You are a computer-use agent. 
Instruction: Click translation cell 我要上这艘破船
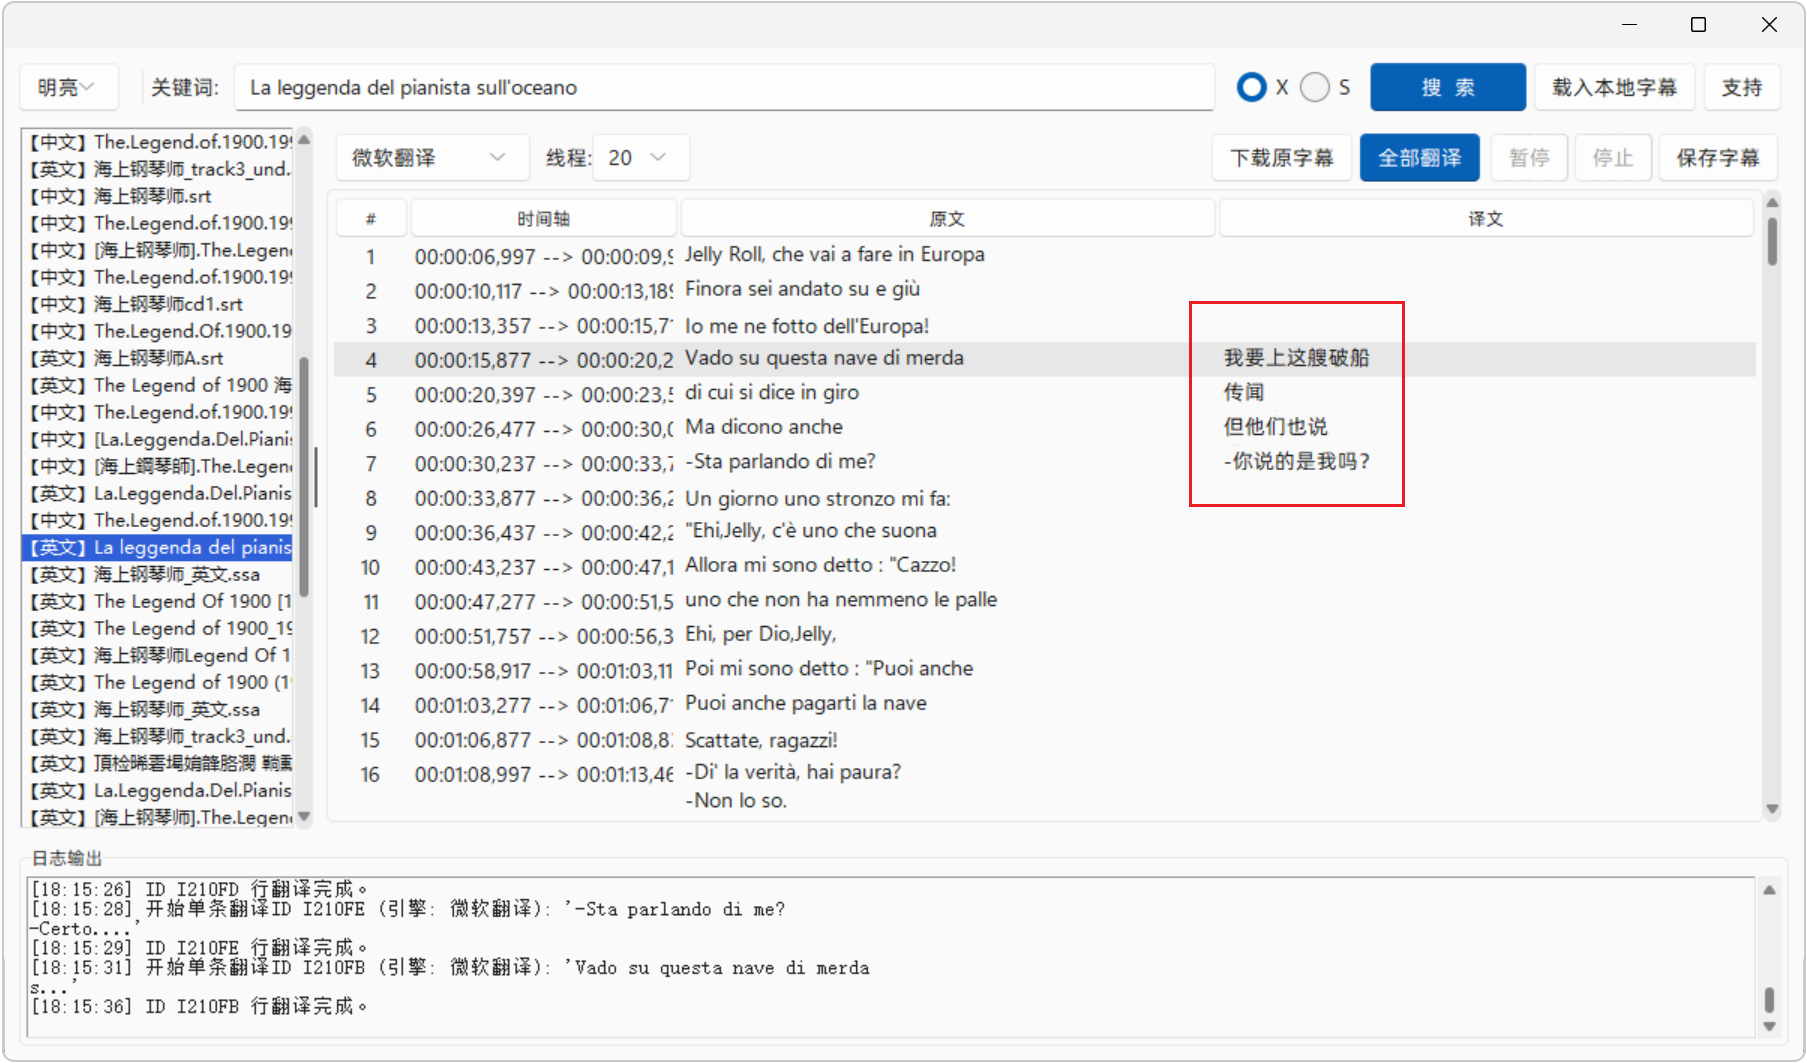pyautogui.click(x=1297, y=358)
